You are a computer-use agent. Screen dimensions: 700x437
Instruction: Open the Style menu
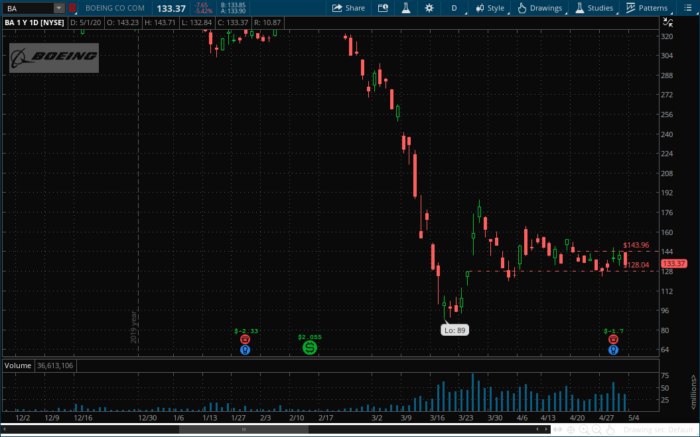click(x=490, y=8)
